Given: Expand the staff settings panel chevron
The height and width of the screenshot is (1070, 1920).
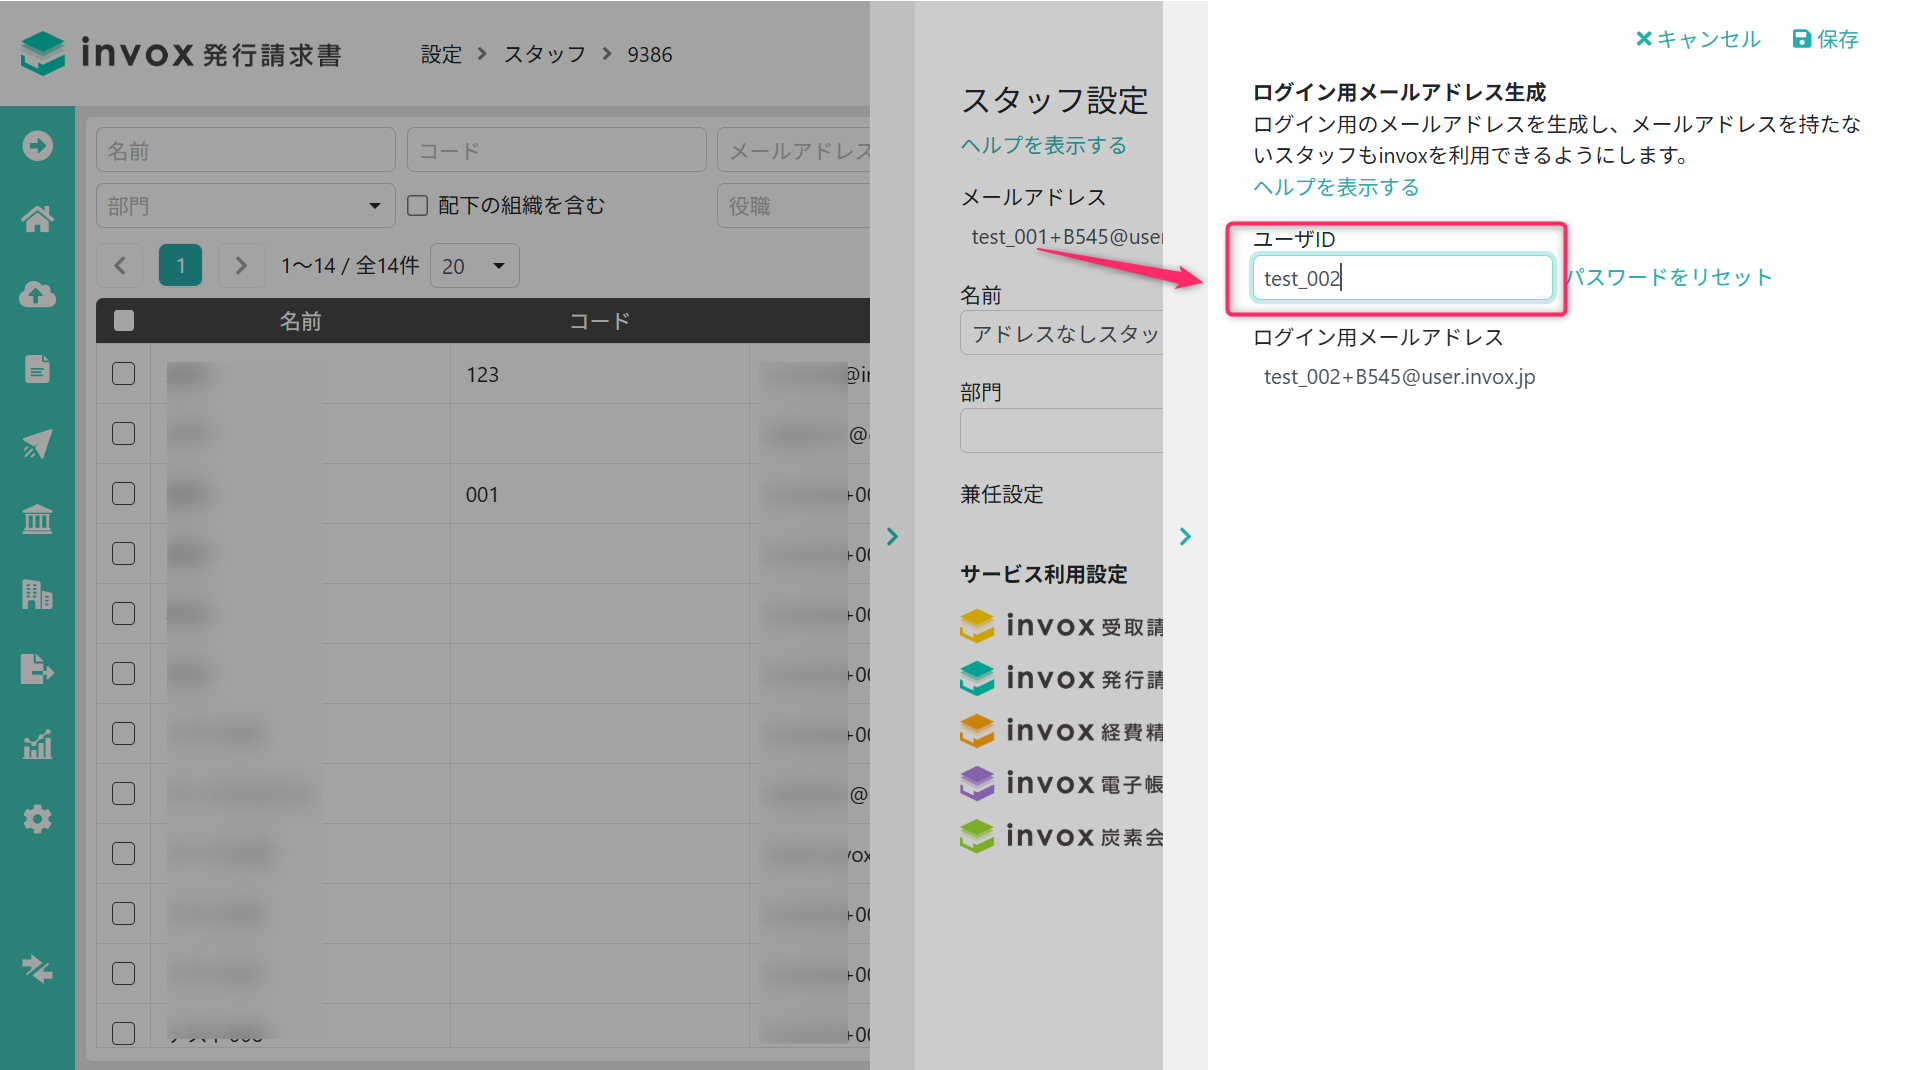Looking at the screenshot, I should click(x=1185, y=537).
